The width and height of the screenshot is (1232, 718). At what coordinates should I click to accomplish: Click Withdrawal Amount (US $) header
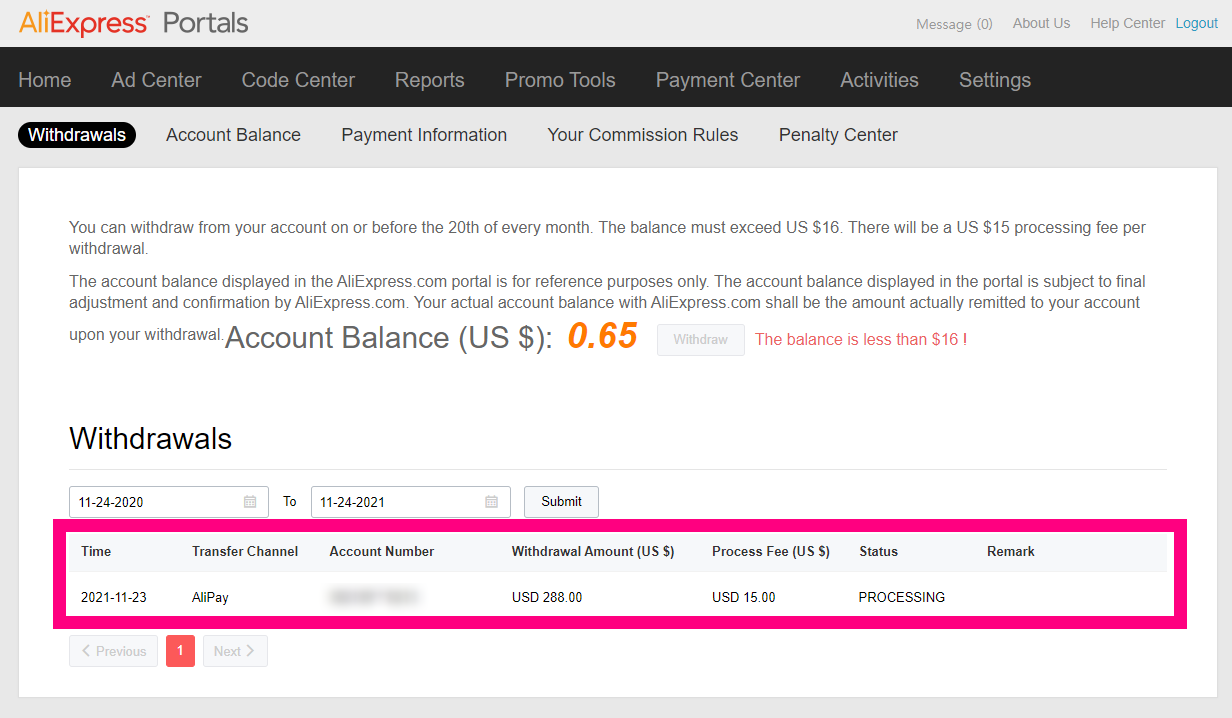(593, 552)
